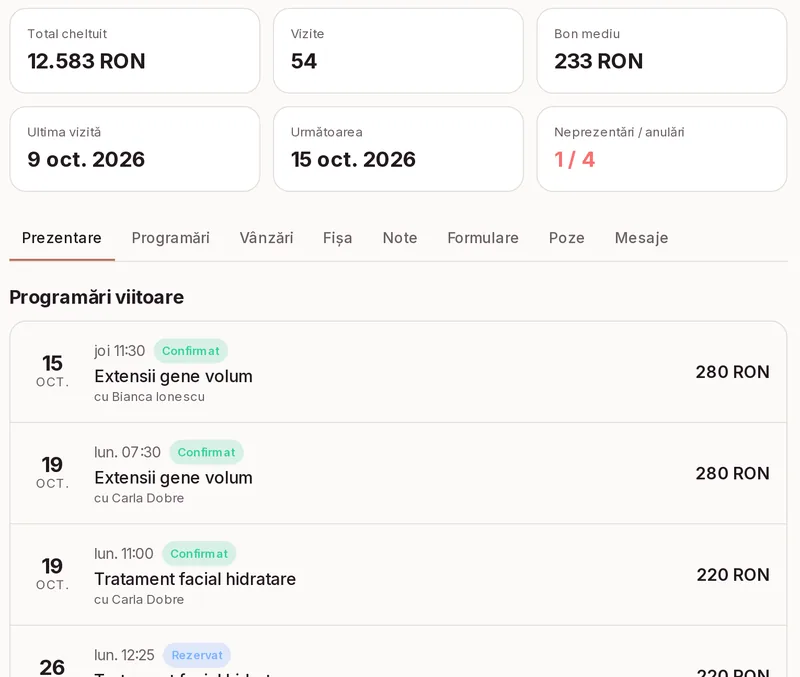800x677 pixels.
Task: Click staff name cu Bianca Ionescu
Action: [x=149, y=397]
